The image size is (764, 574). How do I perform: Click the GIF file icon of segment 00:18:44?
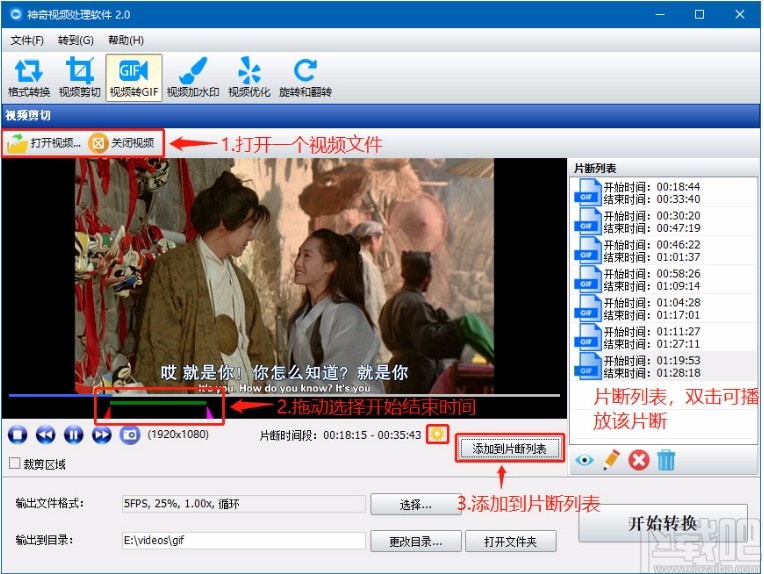(x=588, y=192)
